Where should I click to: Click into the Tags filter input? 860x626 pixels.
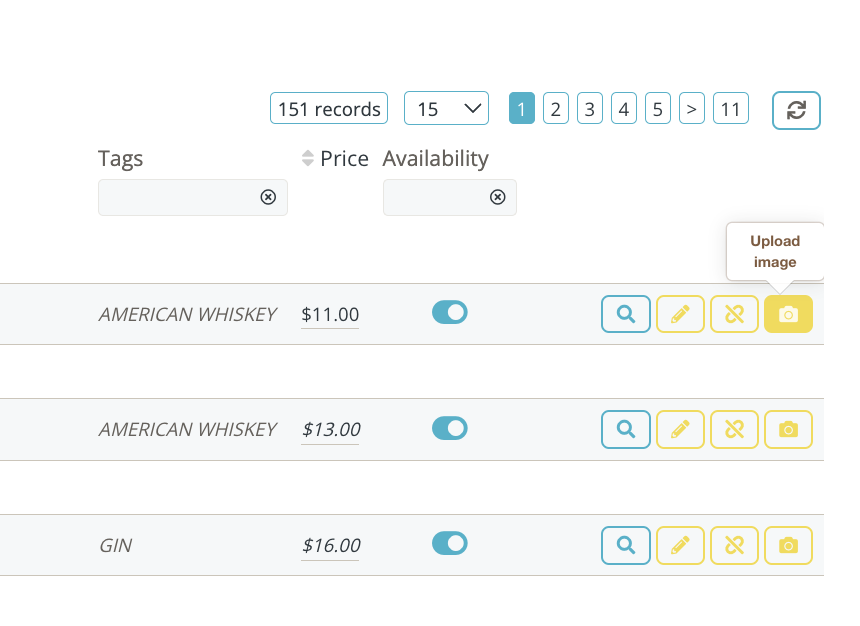[x=180, y=198]
